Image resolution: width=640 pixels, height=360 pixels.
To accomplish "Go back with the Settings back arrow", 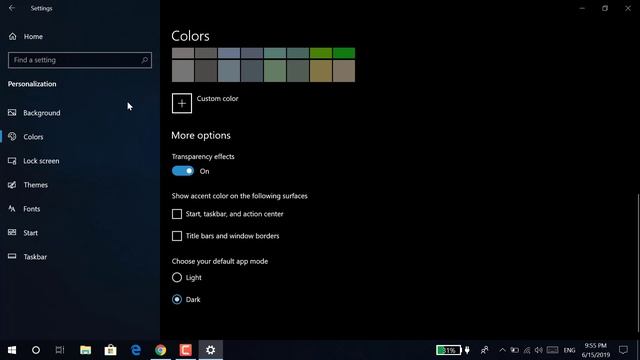I will click(x=12, y=8).
